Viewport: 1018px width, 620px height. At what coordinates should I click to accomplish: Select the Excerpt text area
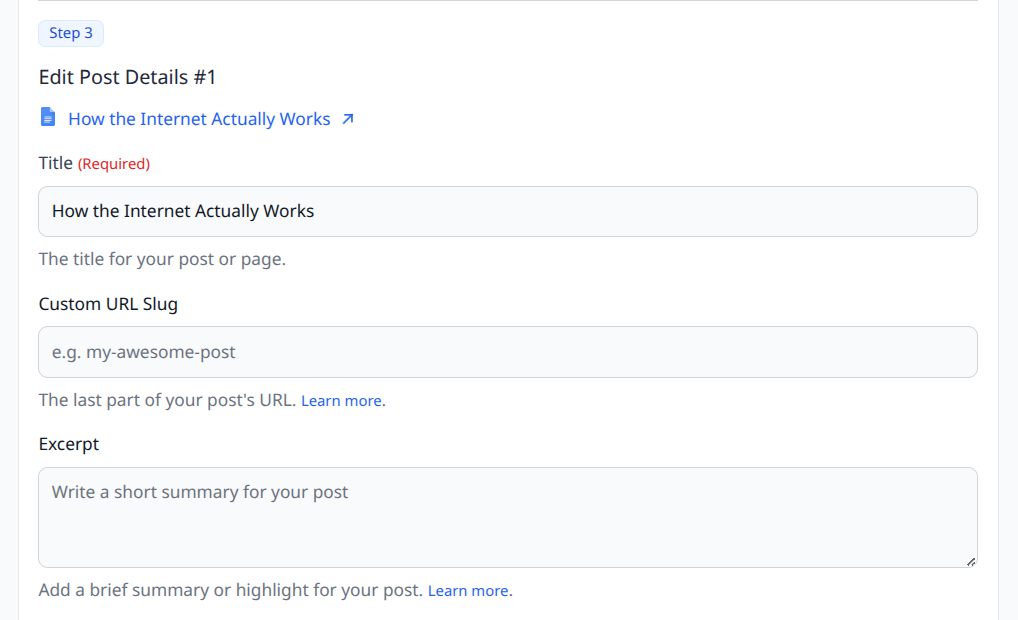click(x=507, y=517)
